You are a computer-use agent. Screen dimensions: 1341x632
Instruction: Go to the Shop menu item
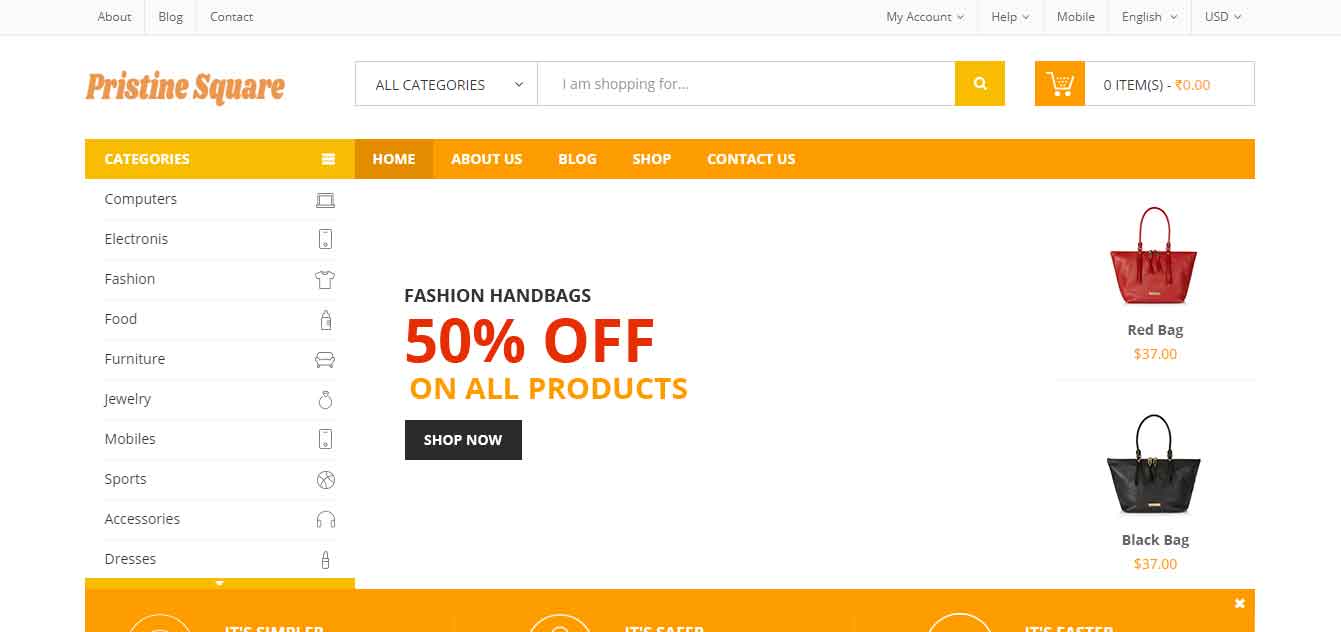[652, 159]
